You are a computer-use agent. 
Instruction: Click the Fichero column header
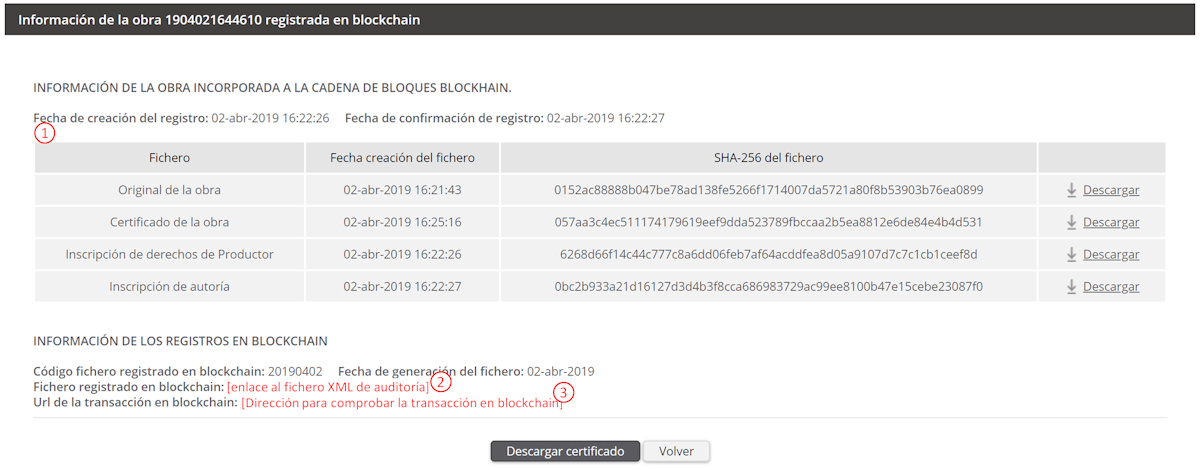pyautogui.click(x=169, y=158)
